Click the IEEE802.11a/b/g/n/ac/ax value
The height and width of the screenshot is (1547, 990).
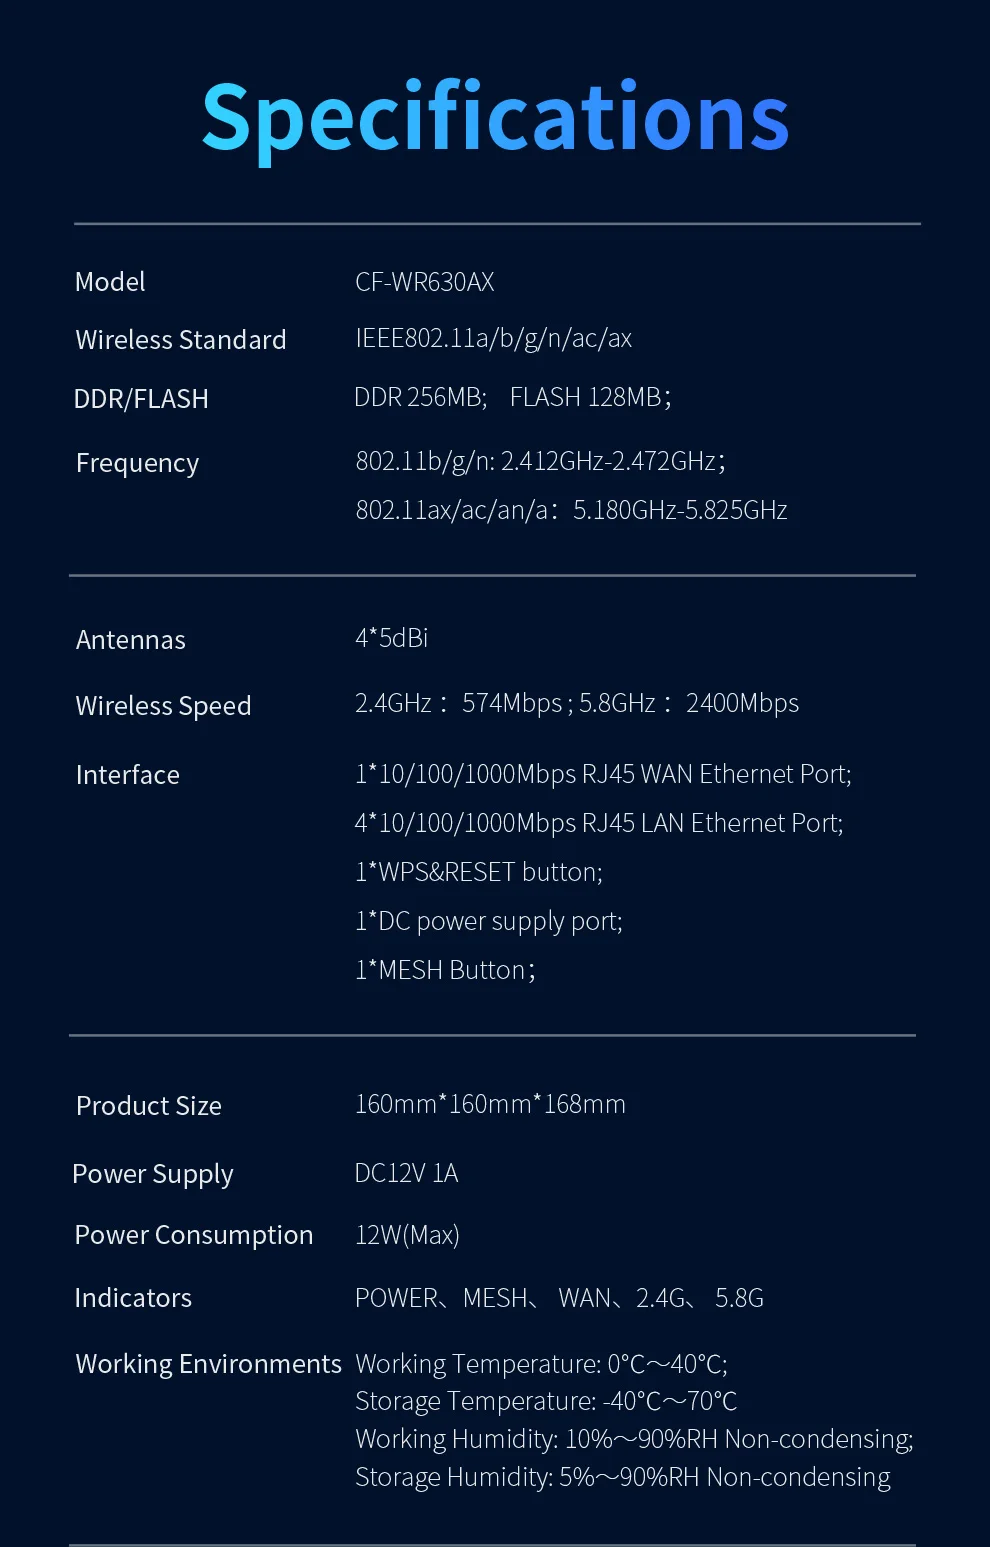[494, 339]
